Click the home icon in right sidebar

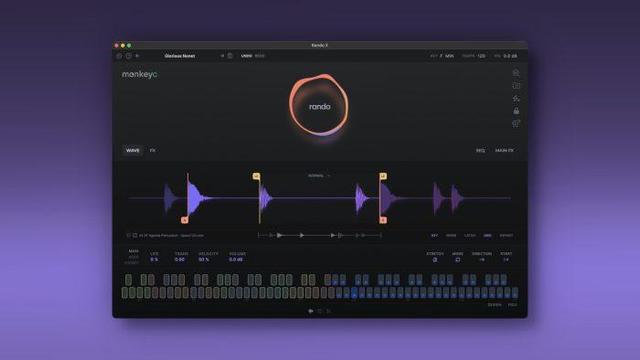pyautogui.click(x=516, y=73)
